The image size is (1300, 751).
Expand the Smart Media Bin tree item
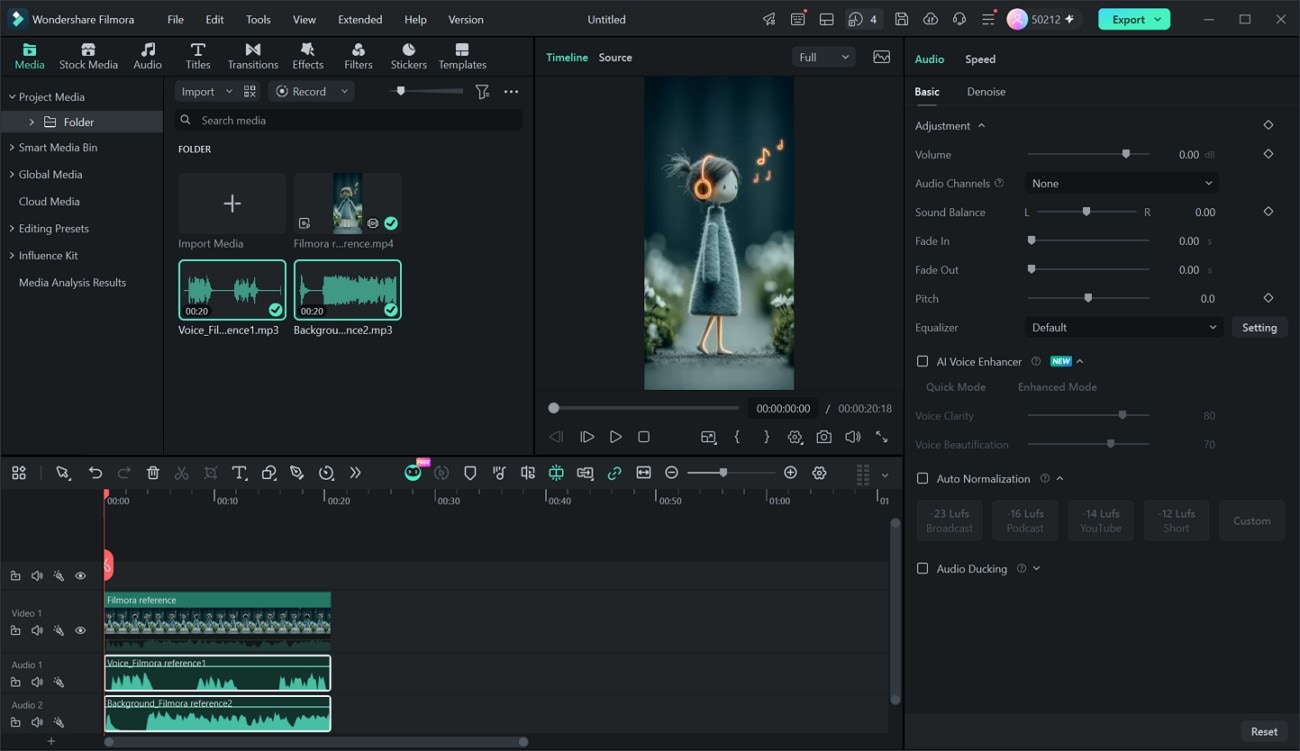tap(12, 147)
